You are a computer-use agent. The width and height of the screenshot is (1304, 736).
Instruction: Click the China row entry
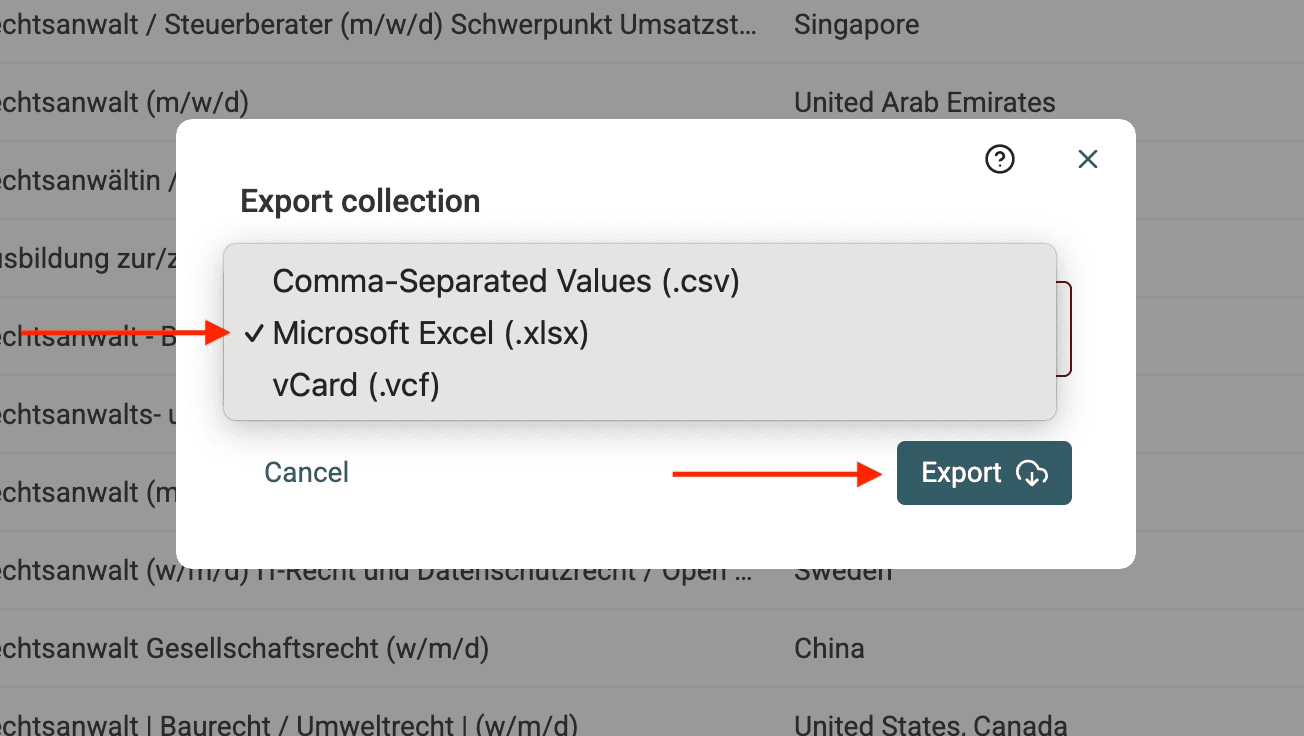point(829,648)
